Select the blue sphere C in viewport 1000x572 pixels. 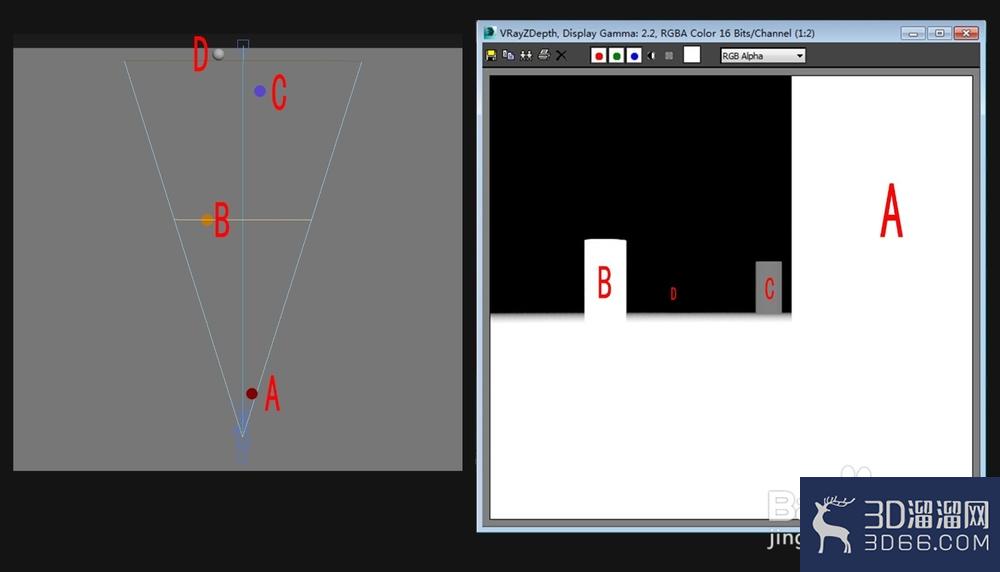260,91
